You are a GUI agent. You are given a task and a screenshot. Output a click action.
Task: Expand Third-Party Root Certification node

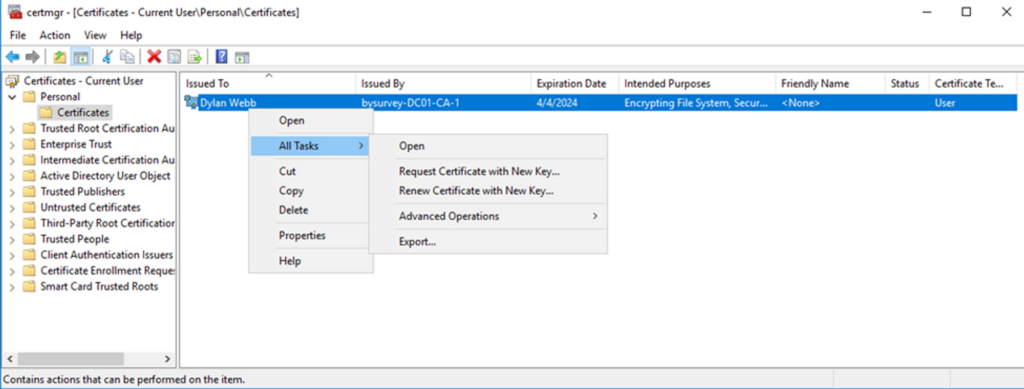12,224
